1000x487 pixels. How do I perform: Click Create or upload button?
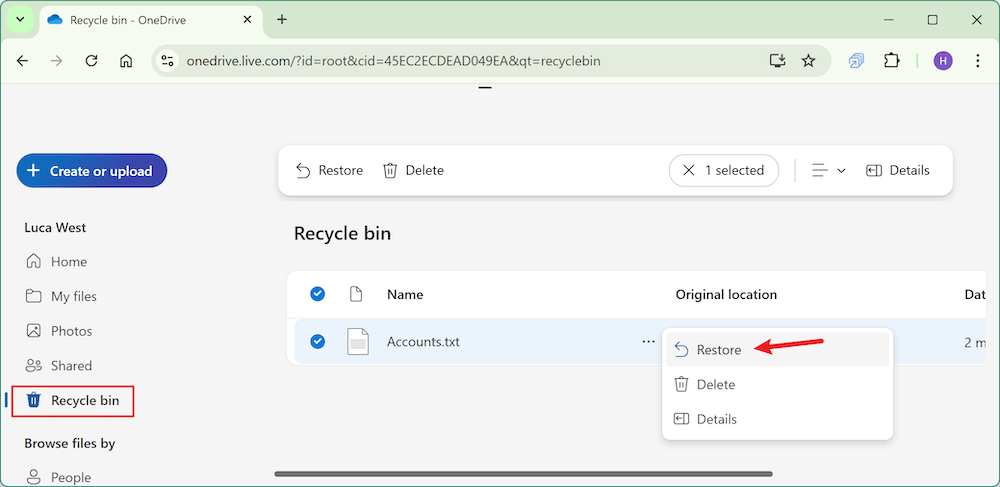(92, 171)
